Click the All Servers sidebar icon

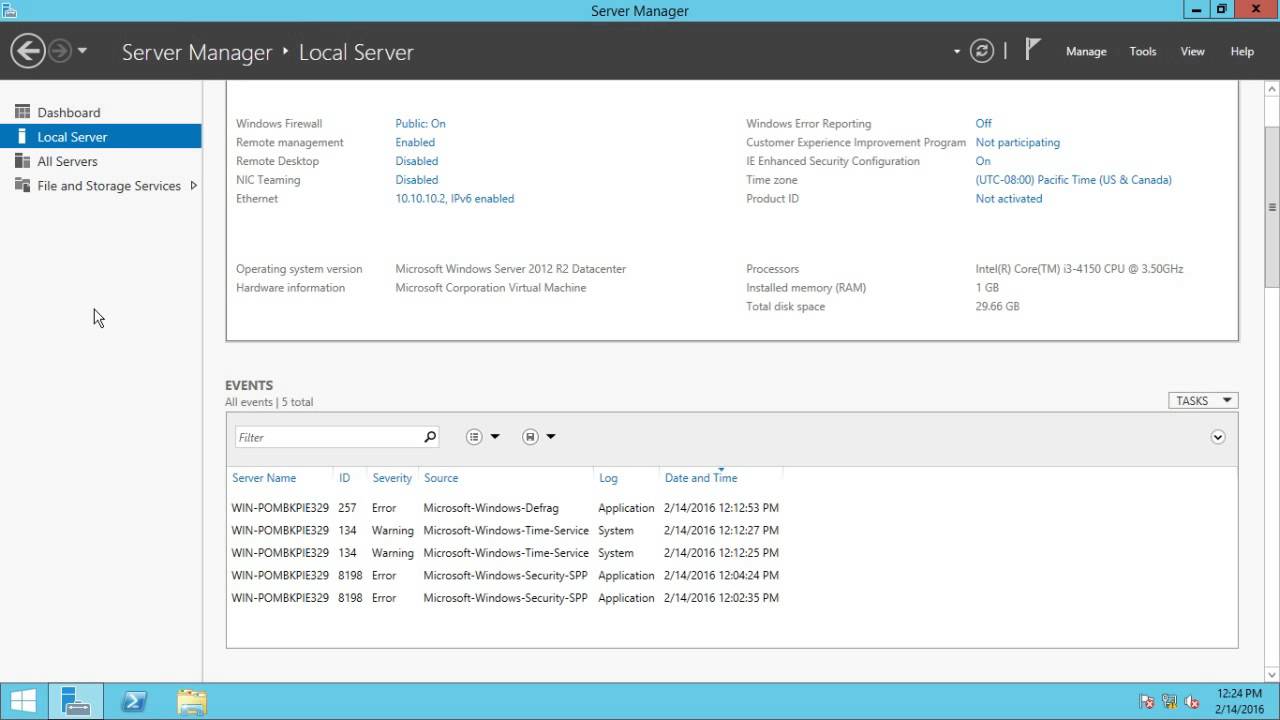point(22,161)
